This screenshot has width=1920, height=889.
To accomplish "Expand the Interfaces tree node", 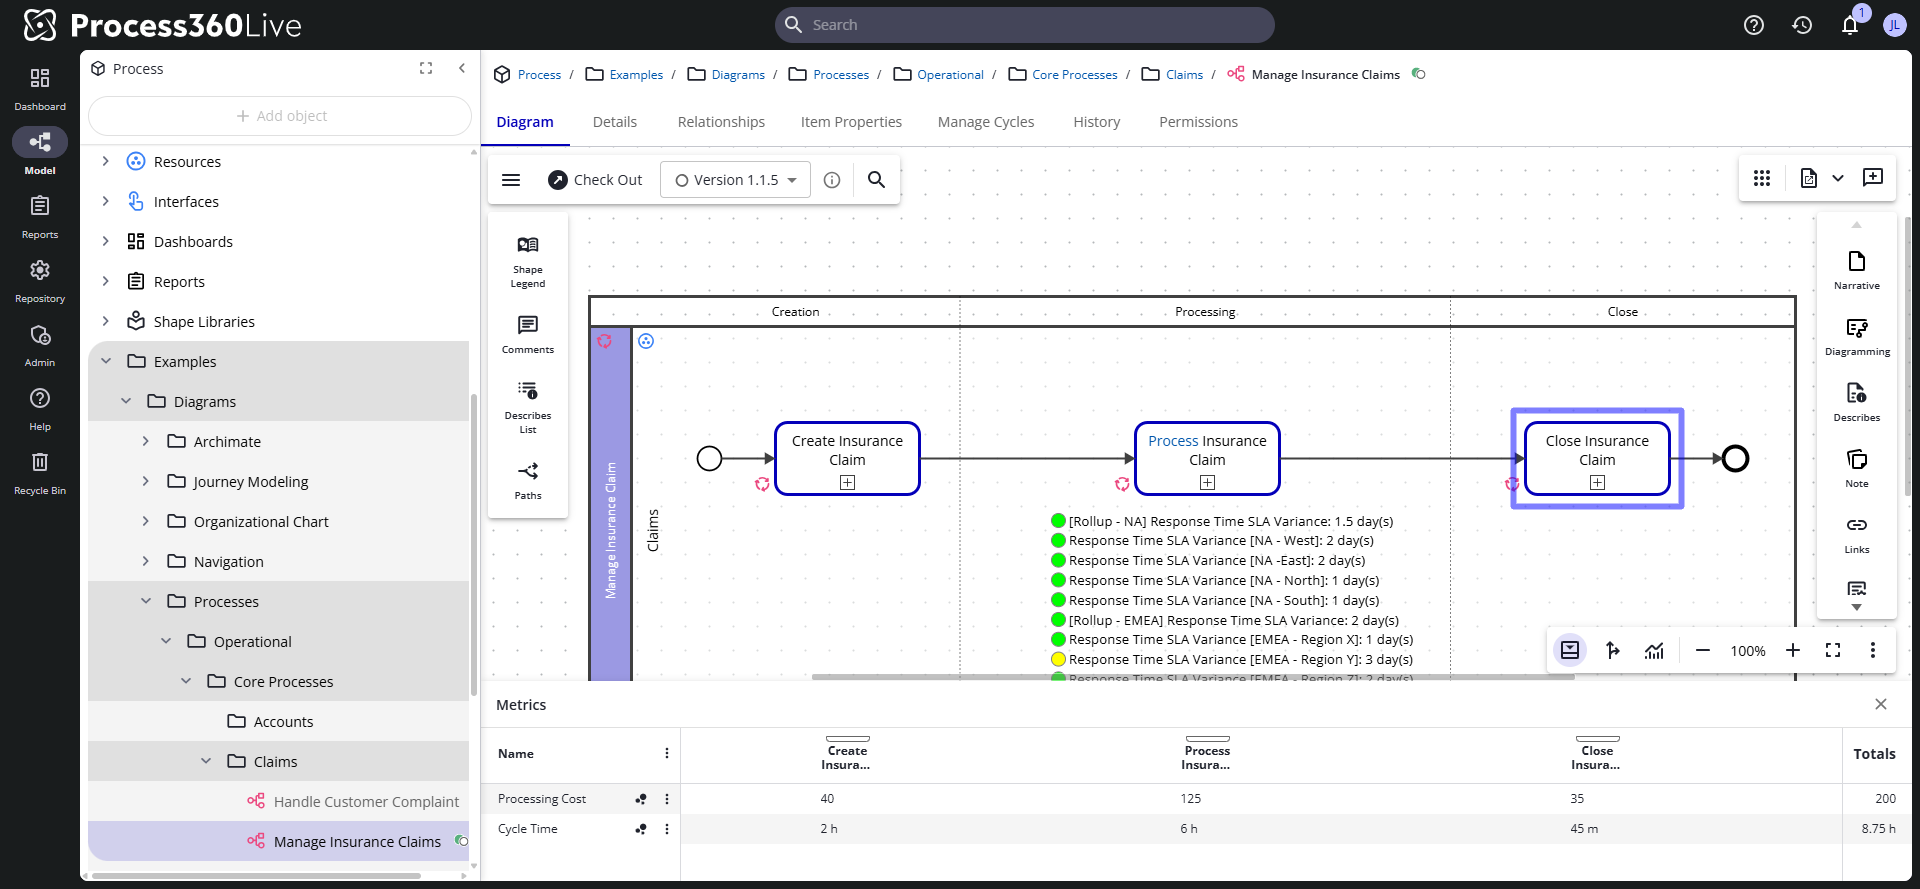I will click(106, 201).
